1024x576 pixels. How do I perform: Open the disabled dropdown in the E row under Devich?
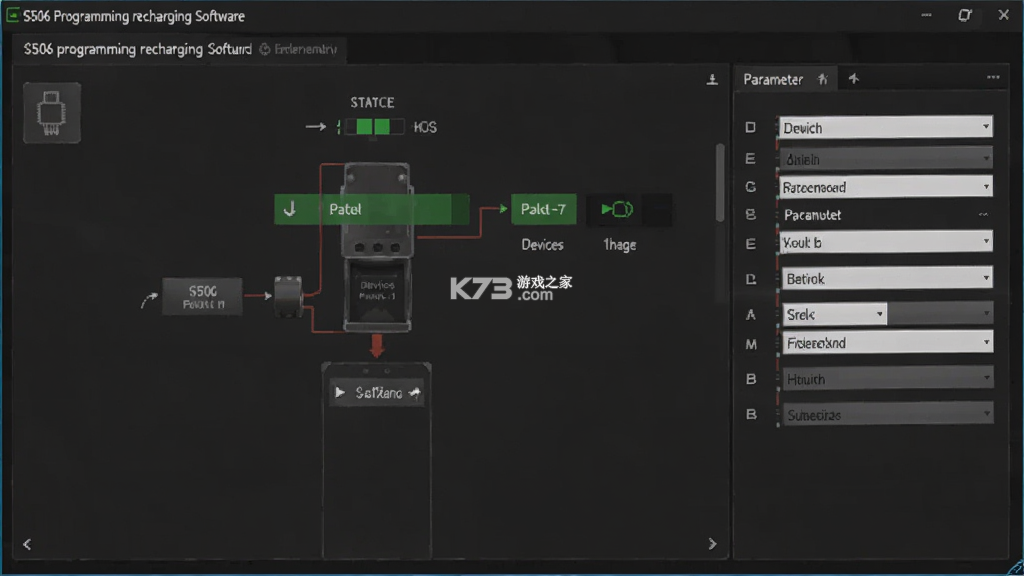tap(886, 159)
